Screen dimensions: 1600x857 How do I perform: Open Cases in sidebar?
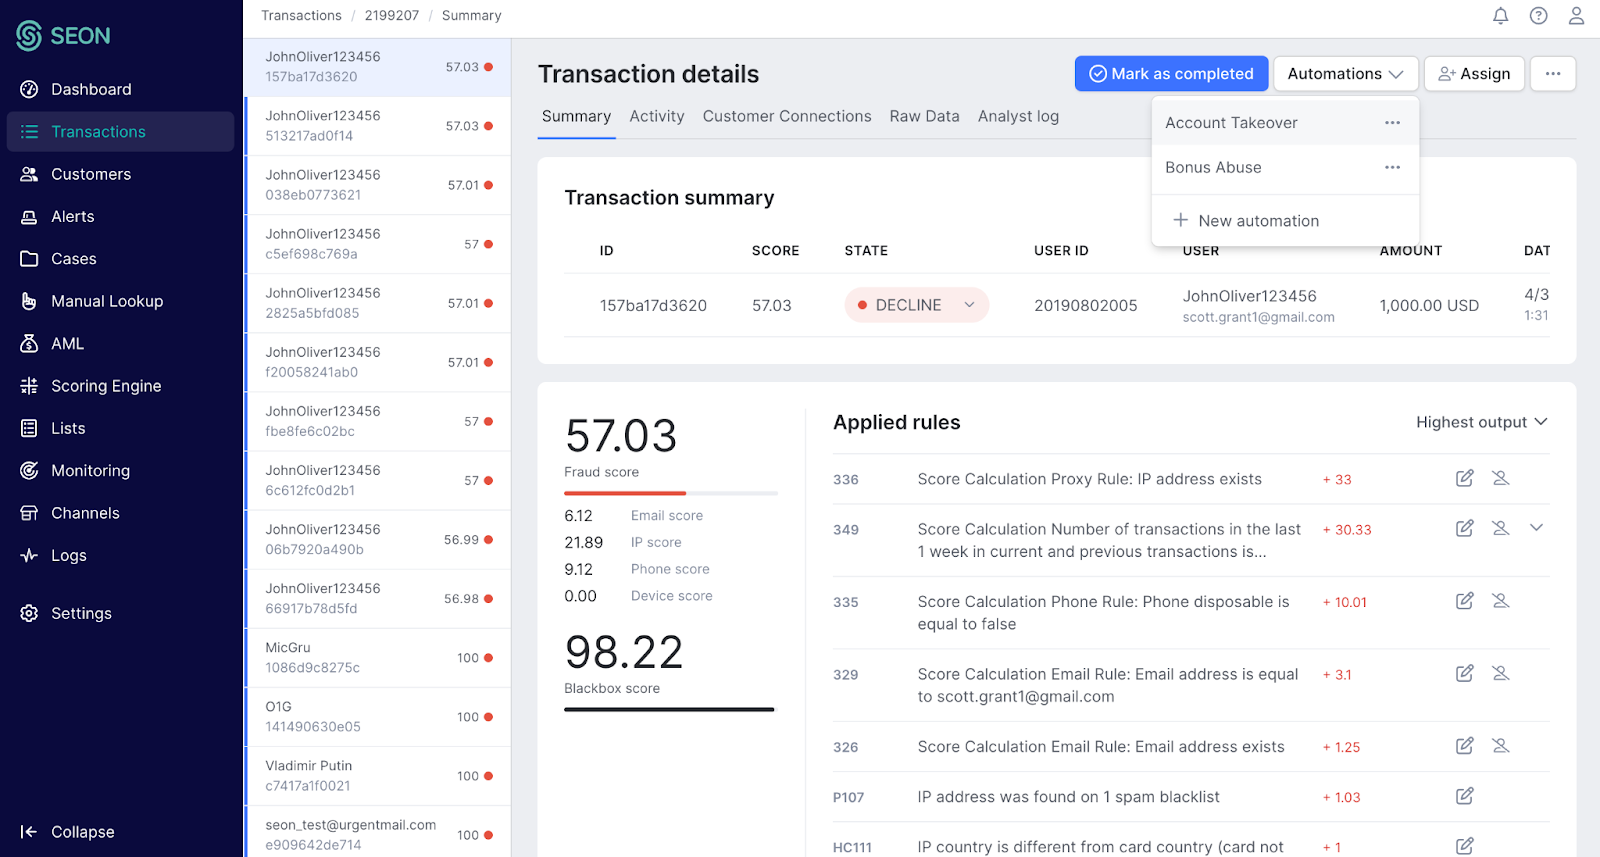pyautogui.click(x=120, y=259)
